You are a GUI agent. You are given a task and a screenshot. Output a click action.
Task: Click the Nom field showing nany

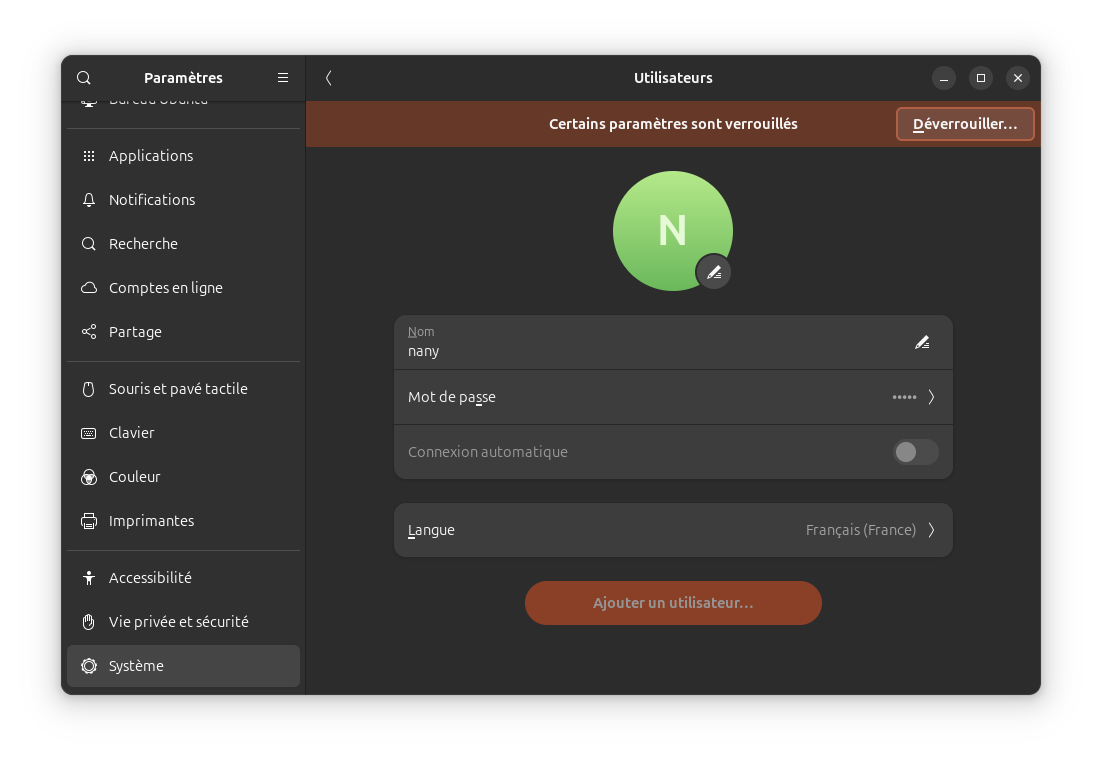pyautogui.click(x=673, y=342)
